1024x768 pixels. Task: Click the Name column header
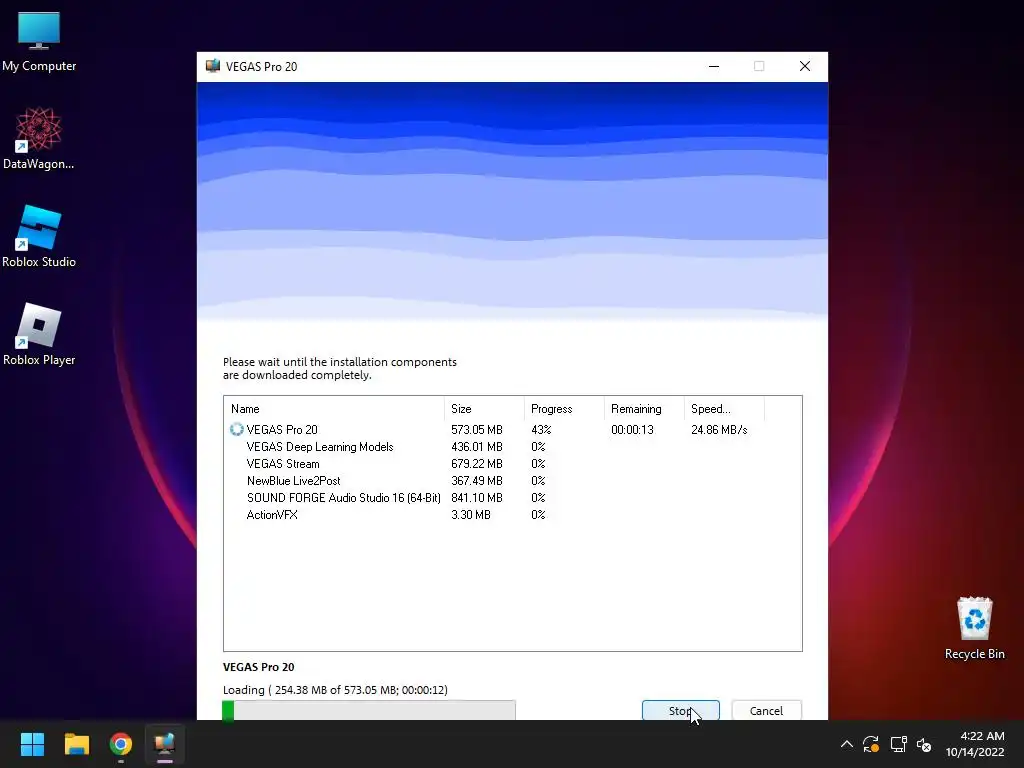click(x=334, y=409)
